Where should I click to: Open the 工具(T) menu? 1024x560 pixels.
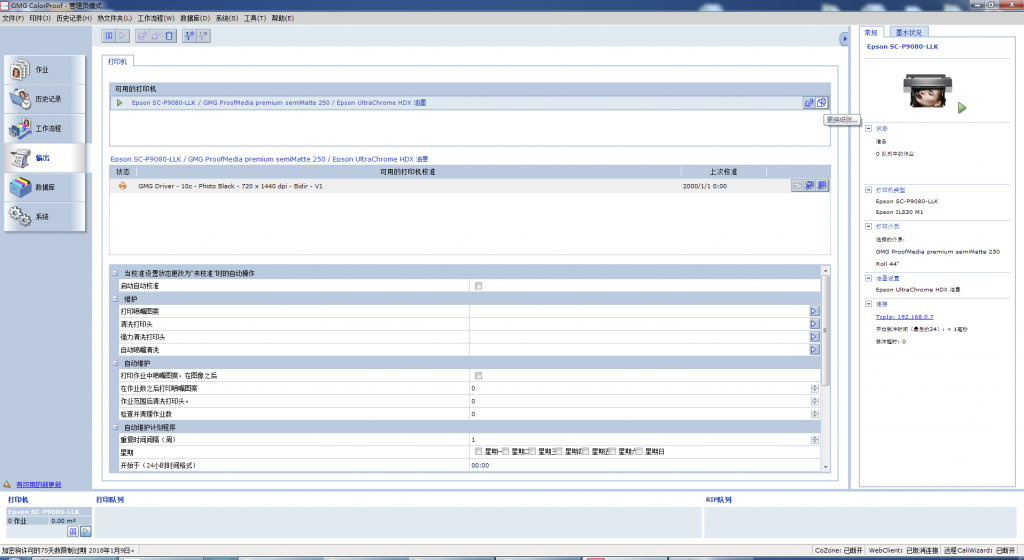(255, 18)
